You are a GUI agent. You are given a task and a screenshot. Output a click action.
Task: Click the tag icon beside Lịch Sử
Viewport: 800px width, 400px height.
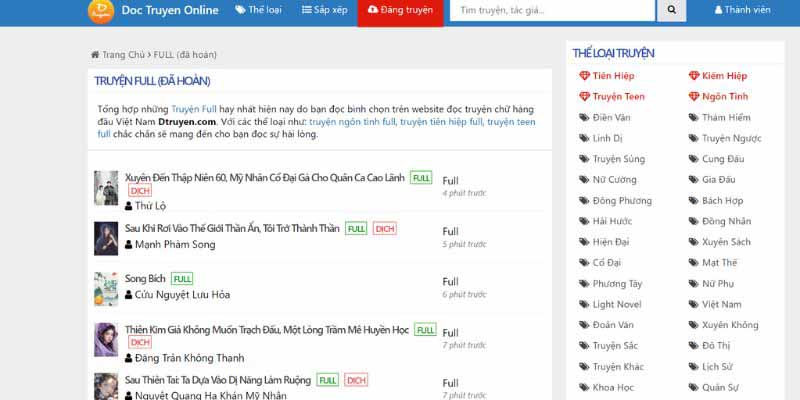point(693,367)
